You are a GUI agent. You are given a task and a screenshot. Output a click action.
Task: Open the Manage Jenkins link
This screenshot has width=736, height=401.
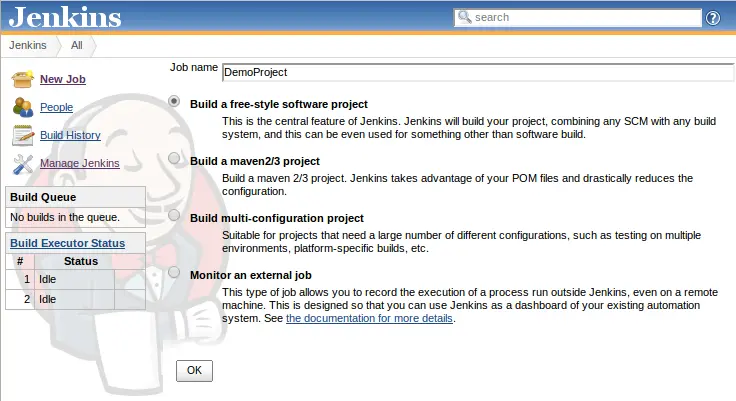pos(79,163)
